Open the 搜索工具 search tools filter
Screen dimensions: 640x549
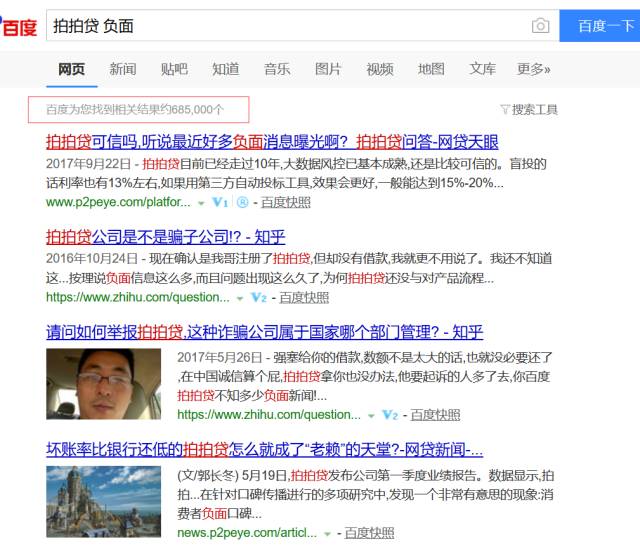pyautogui.click(x=529, y=109)
